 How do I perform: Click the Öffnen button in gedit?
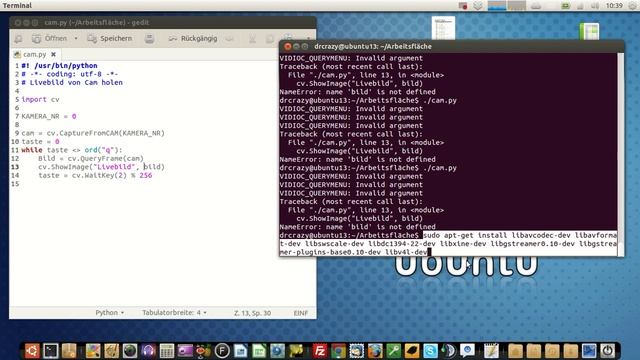(x=49, y=39)
